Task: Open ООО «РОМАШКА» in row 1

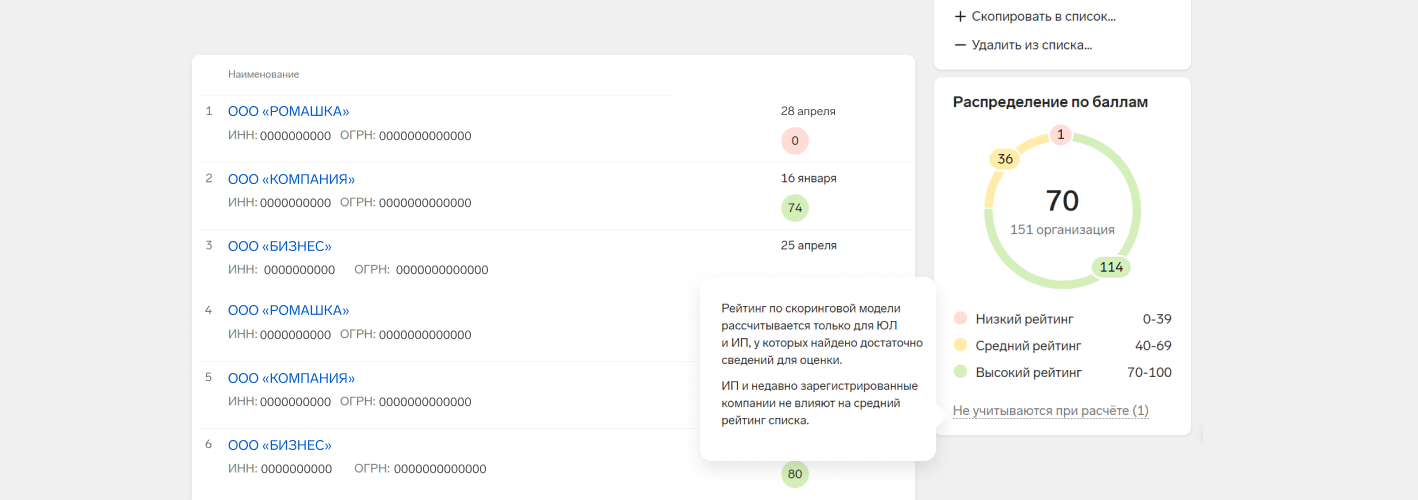Action: [289, 111]
